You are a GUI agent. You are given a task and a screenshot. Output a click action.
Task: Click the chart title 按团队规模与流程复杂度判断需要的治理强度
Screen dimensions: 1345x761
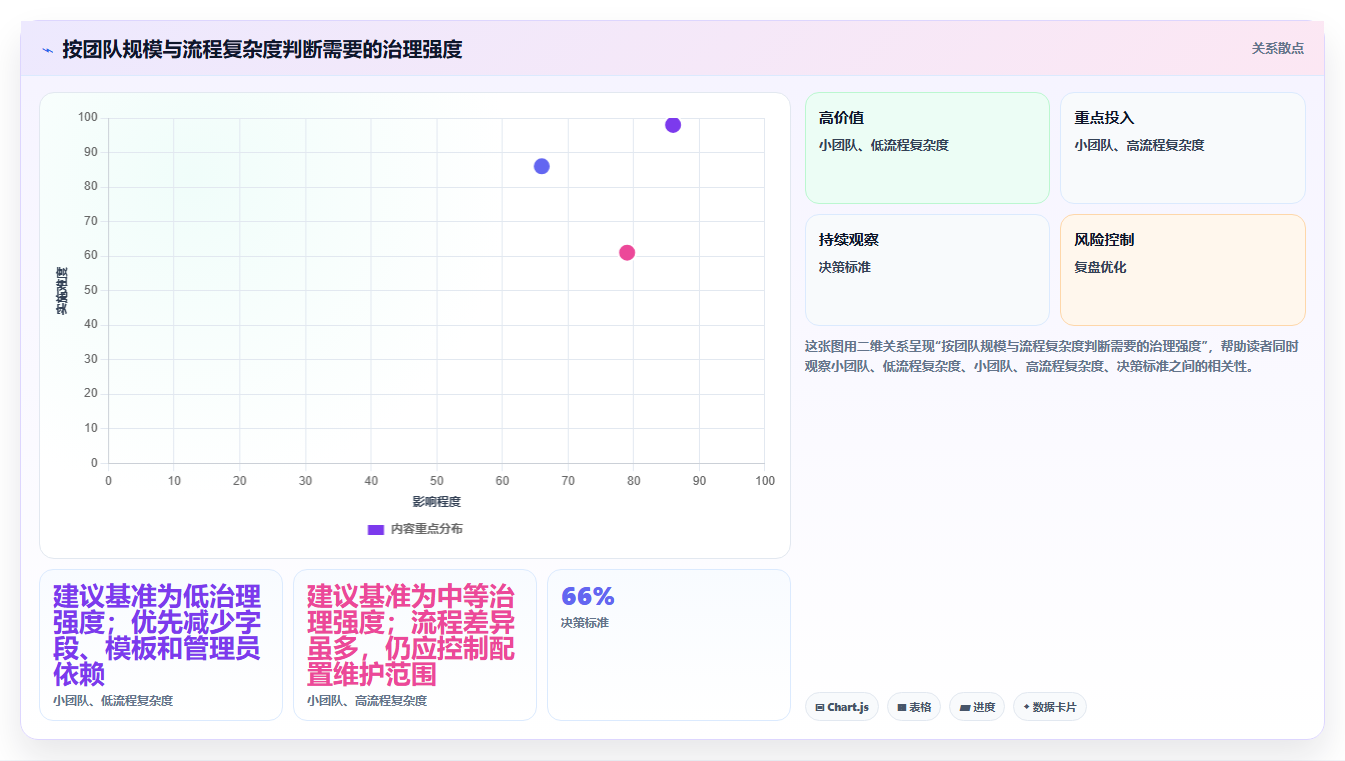click(x=262, y=49)
